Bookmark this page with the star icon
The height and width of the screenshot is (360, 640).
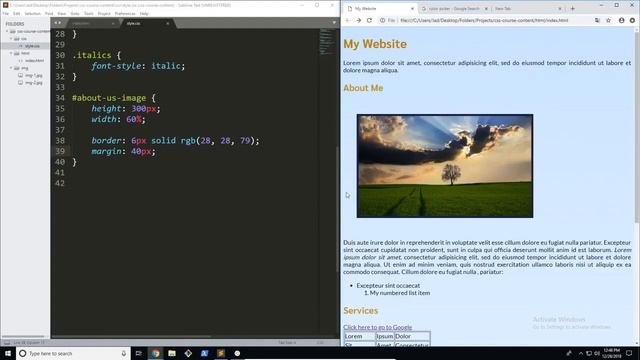[608, 20]
